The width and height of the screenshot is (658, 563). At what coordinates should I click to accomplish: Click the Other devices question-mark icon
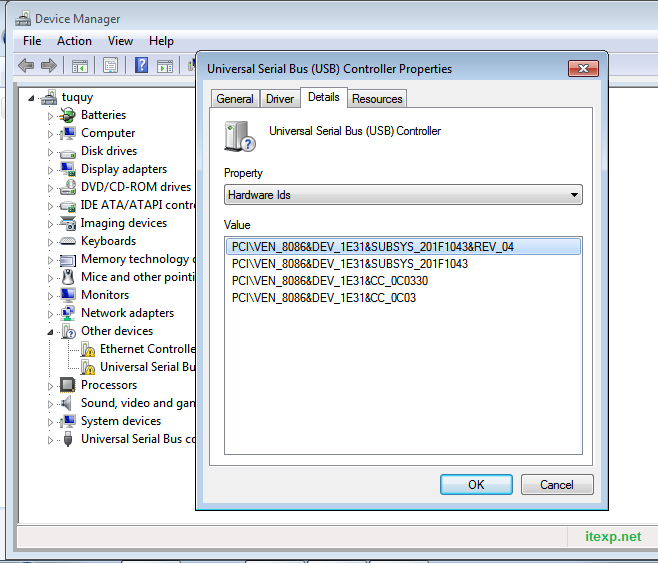coord(68,331)
